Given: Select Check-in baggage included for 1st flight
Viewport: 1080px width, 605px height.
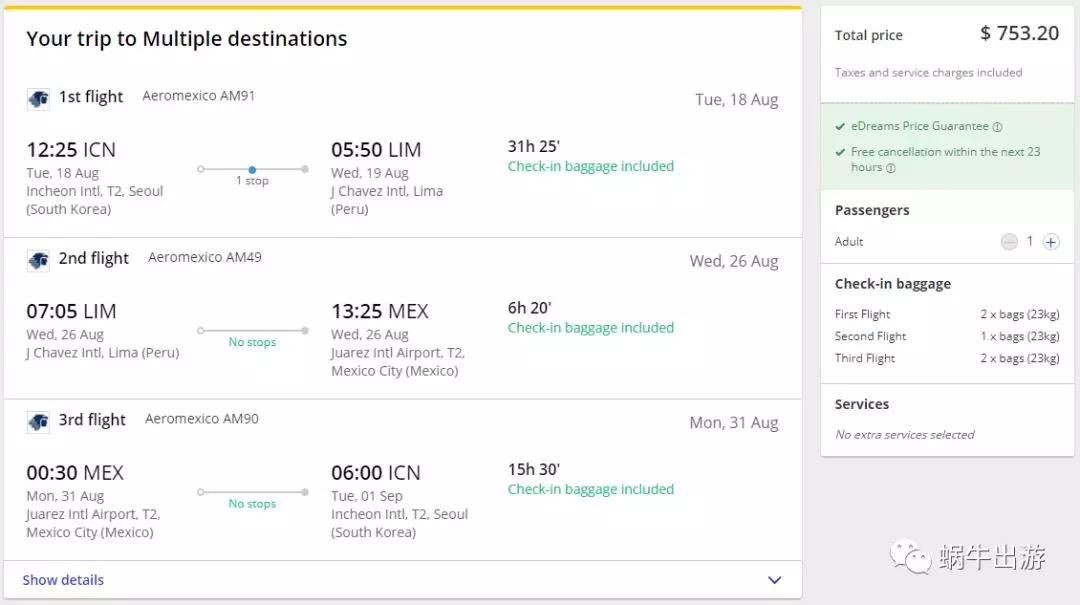Looking at the screenshot, I should [x=590, y=166].
